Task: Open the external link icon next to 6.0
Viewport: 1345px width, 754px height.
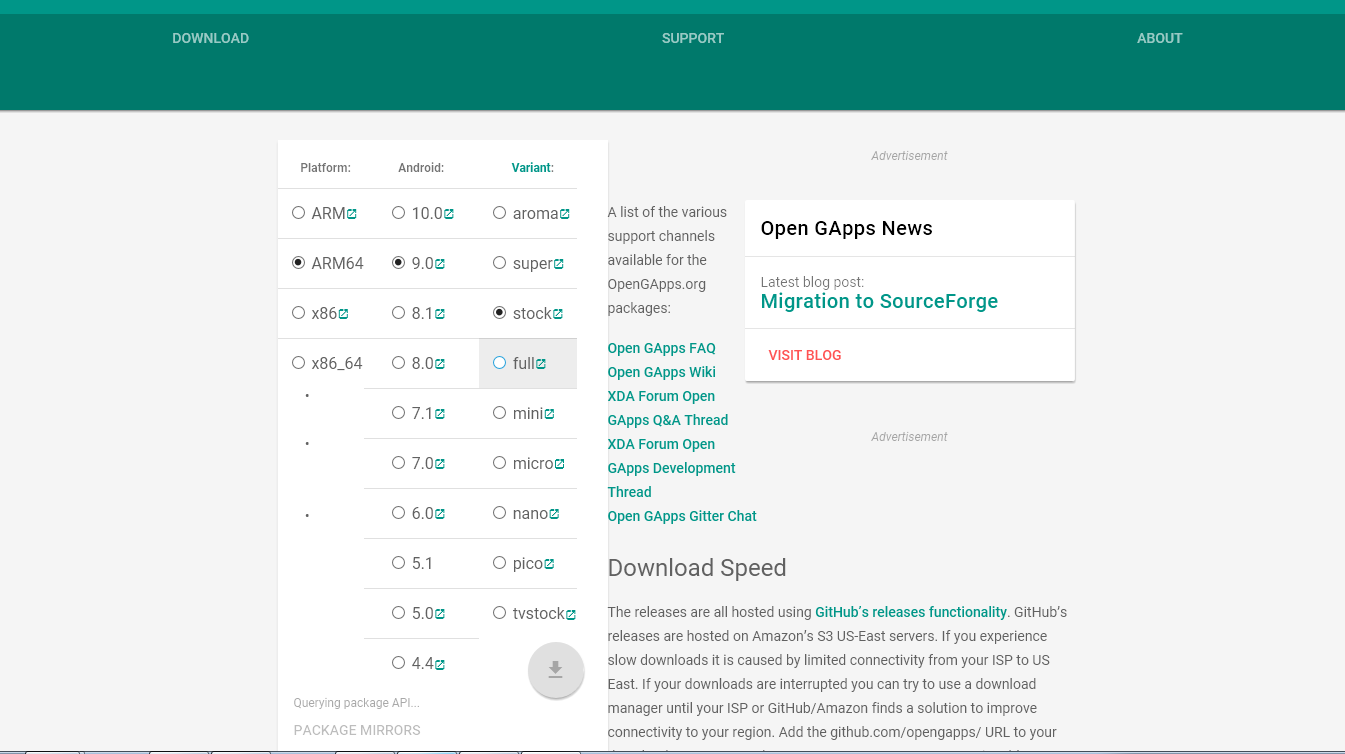Action: point(440,514)
